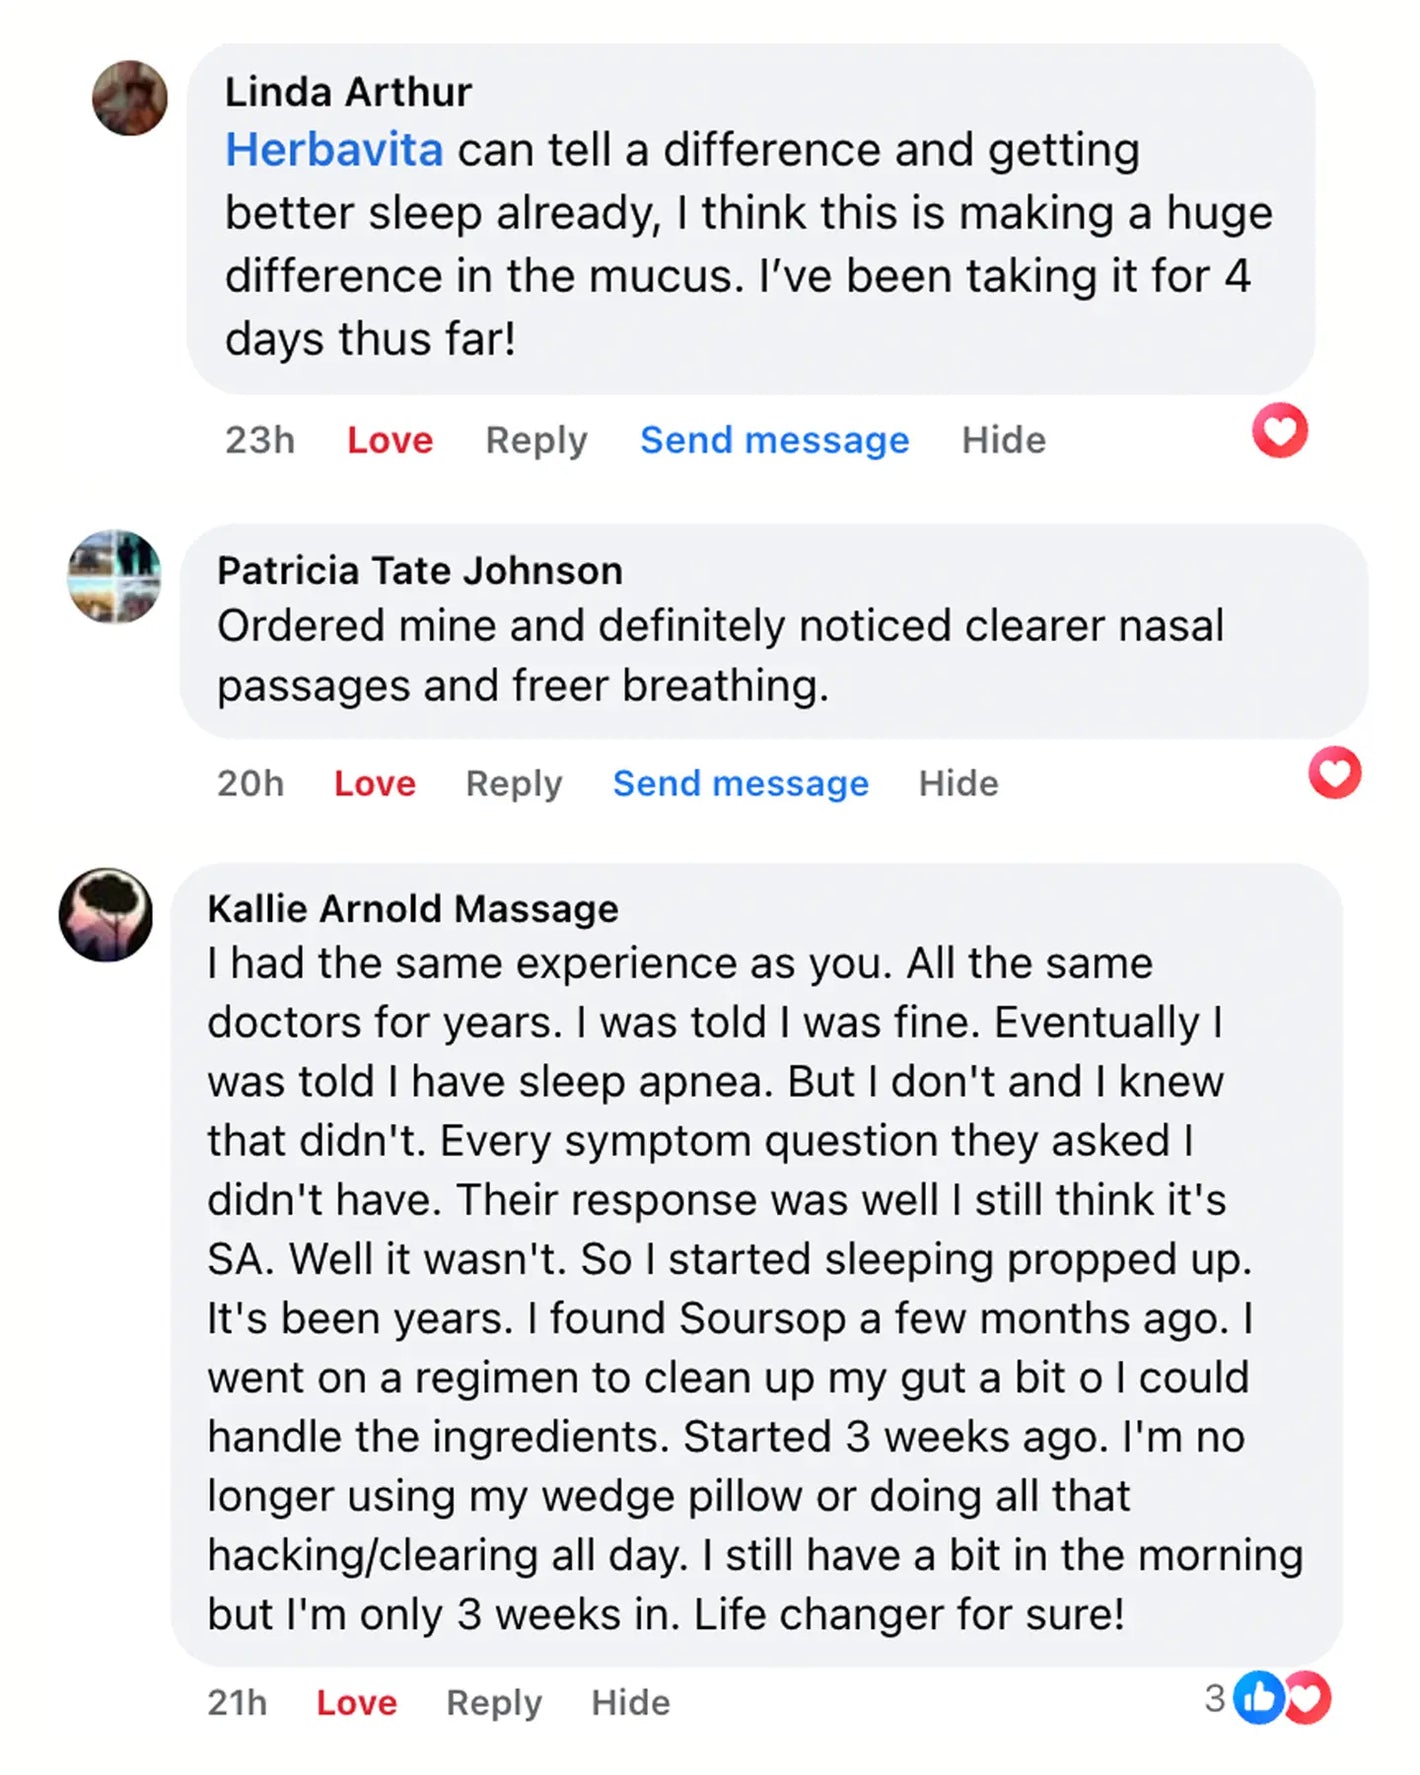Toggle Love on Patricia Tate Johnson's comment
Viewport: 1420px width, 1775px height.
point(375,783)
